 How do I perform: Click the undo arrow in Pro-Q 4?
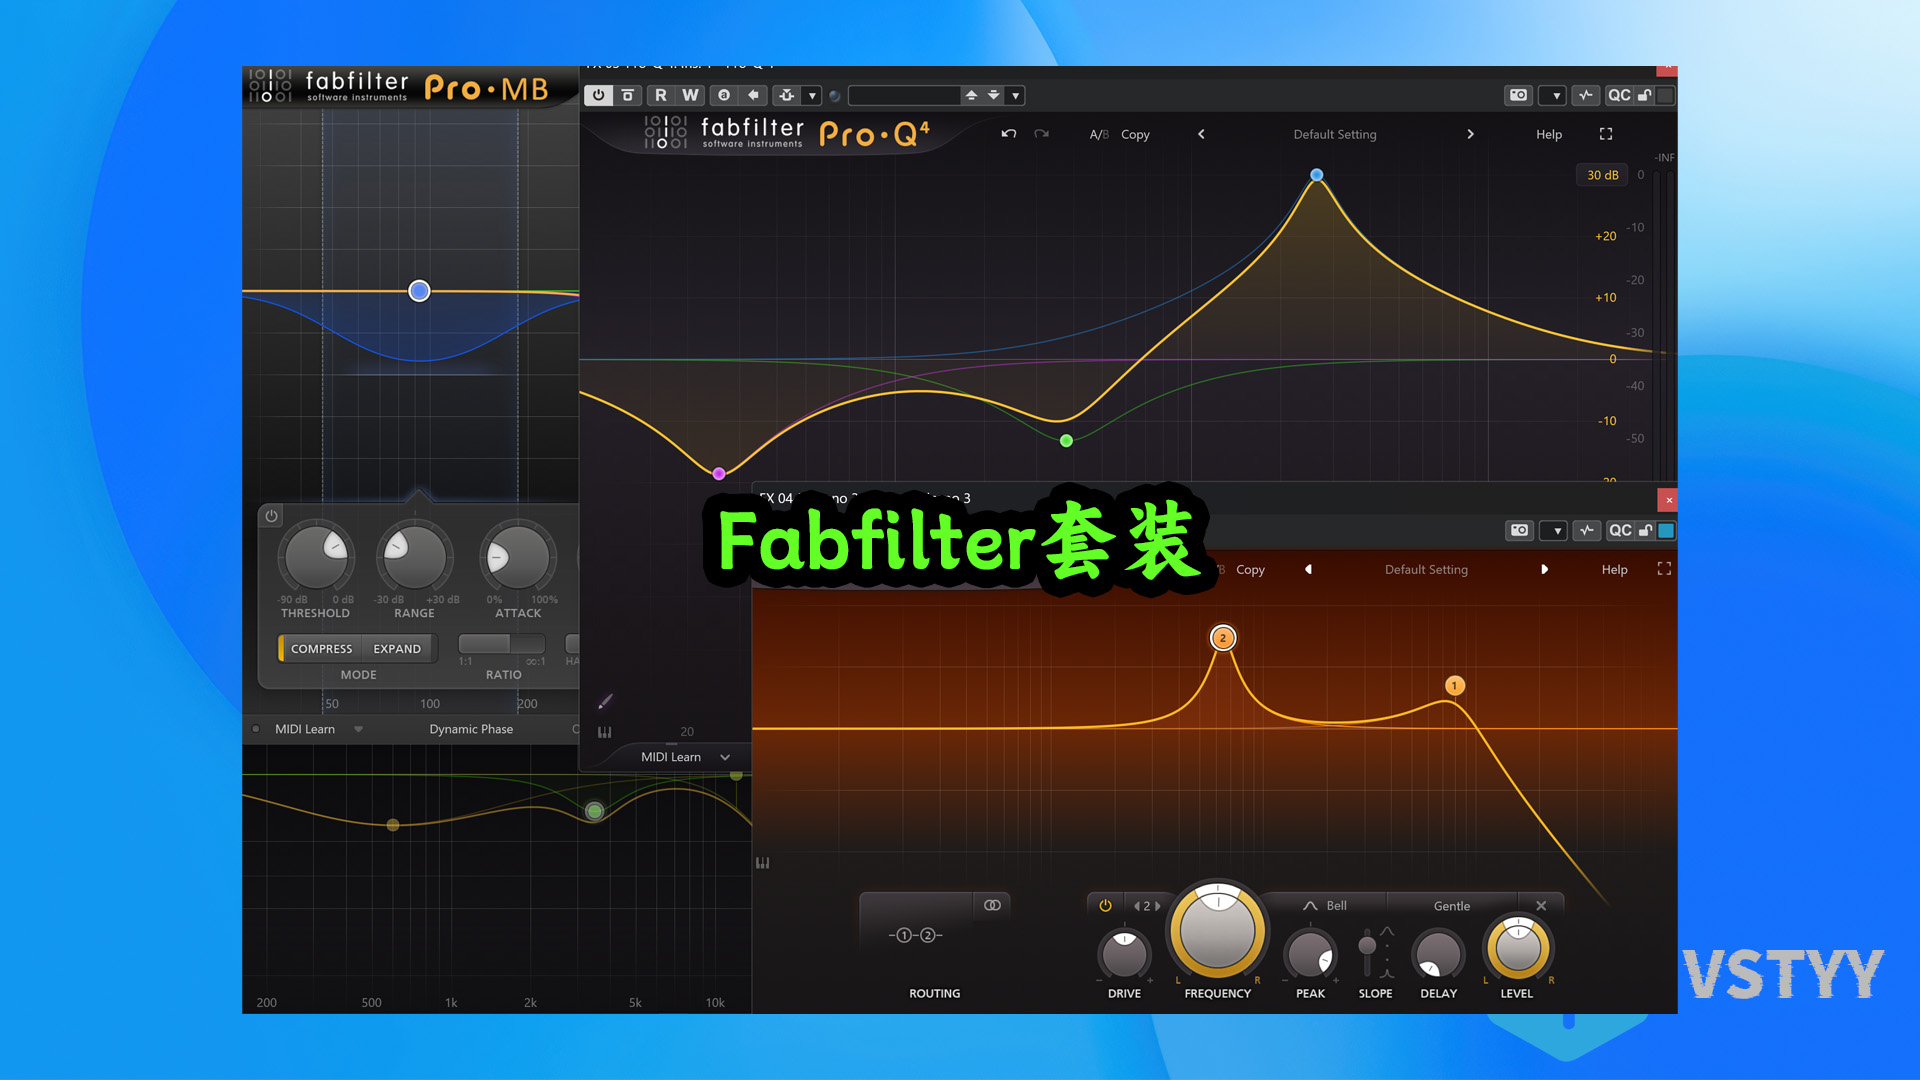[x=1008, y=134]
